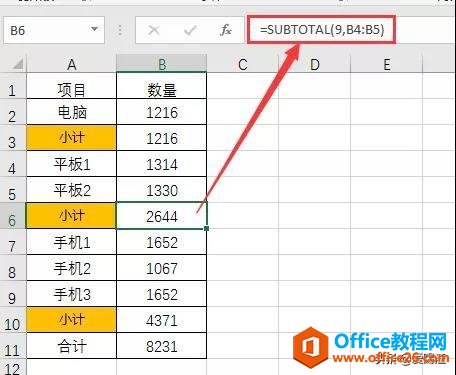Viewport: 456px width, 375px height.
Task: Click cell B7 with value 1652
Action: [x=162, y=242]
